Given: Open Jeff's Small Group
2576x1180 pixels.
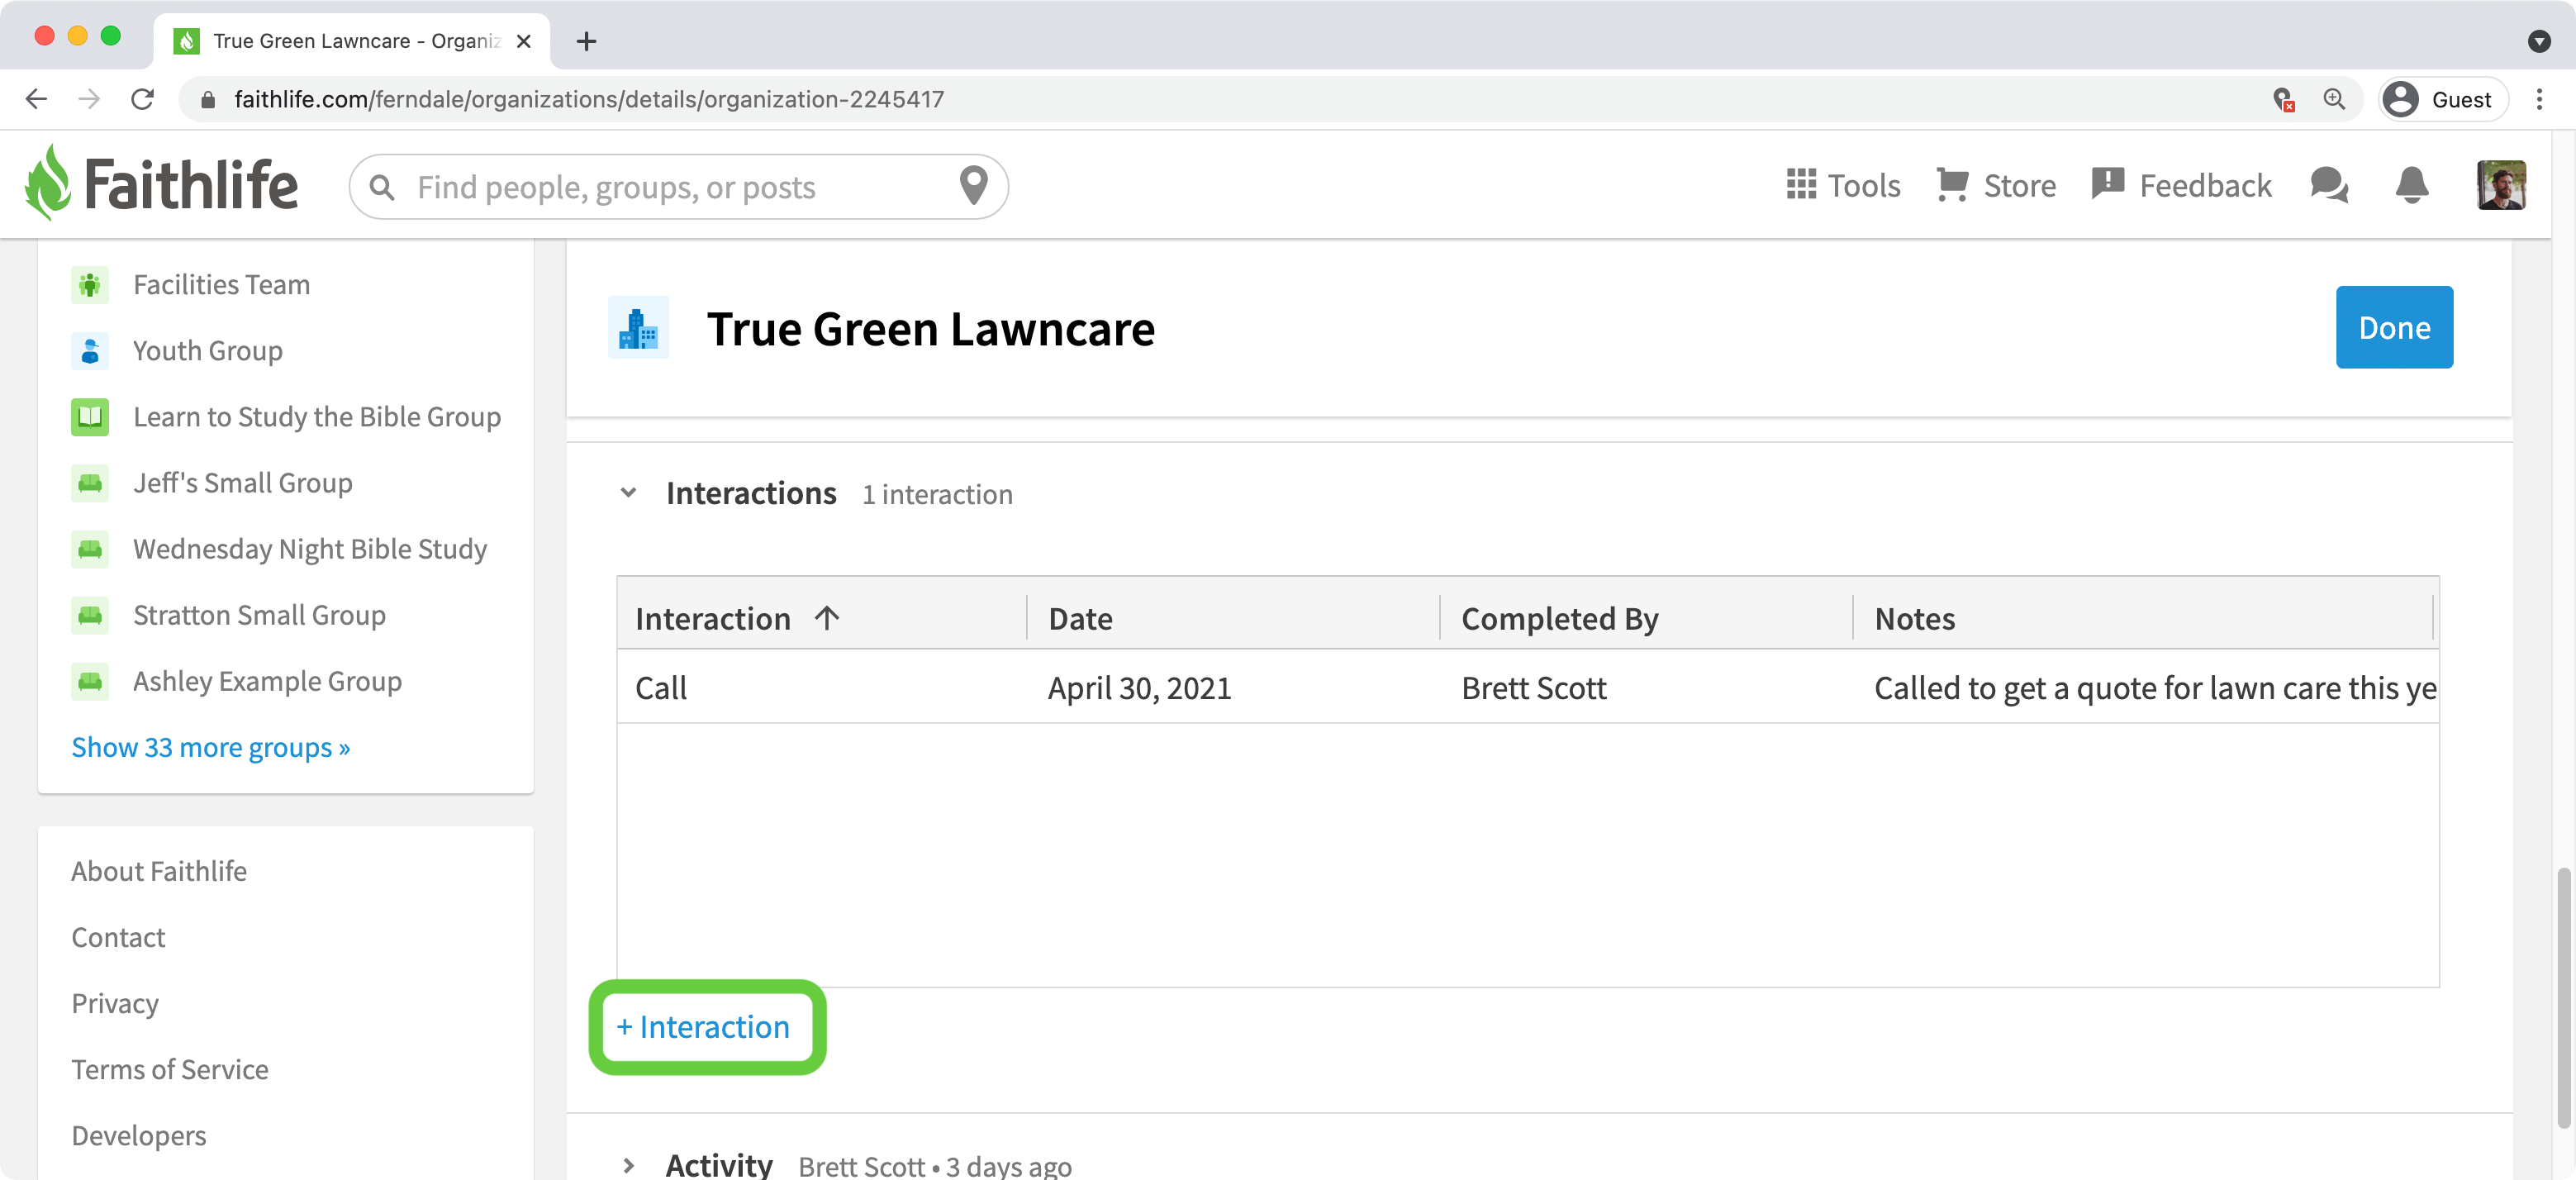Looking at the screenshot, I should (243, 483).
